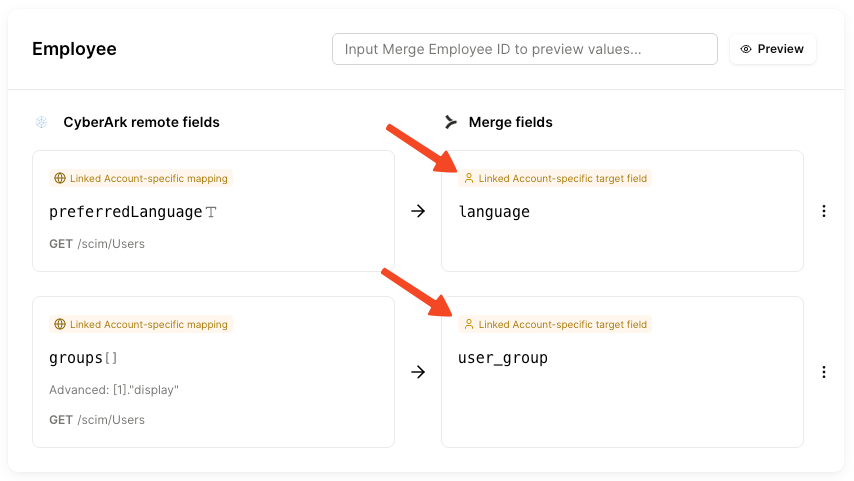Click the Advanced: [1]."display" text
The width and height of the screenshot is (854, 481).
click(x=114, y=390)
